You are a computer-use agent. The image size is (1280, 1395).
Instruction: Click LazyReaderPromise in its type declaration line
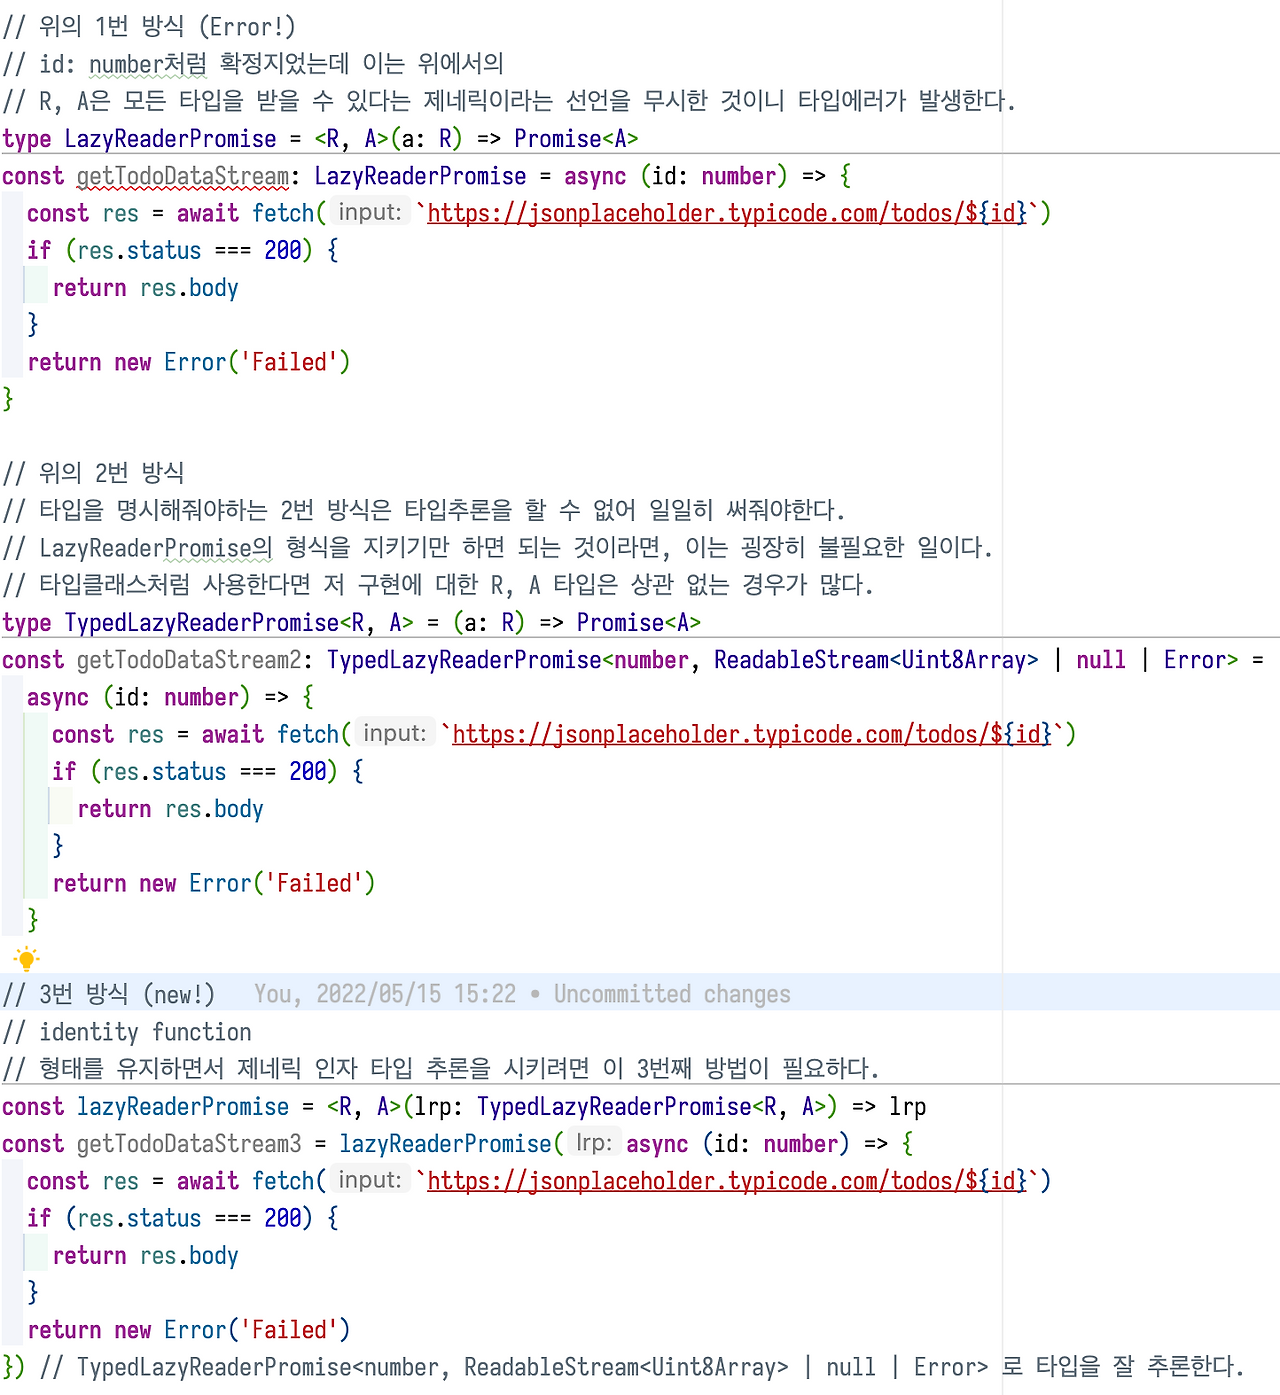coord(170,139)
